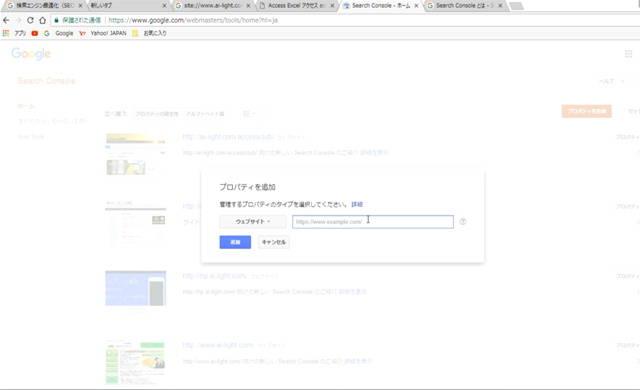Close the Access Excel tab
The image size is (640, 390).
click(x=332, y=6)
